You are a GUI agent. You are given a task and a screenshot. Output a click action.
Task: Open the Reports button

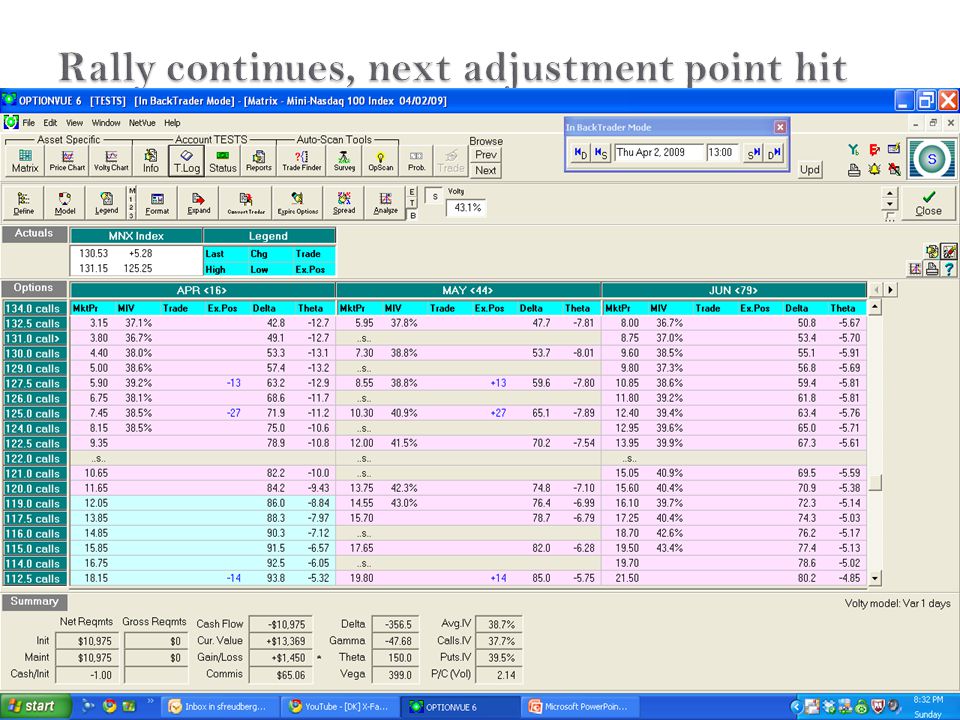click(x=258, y=161)
